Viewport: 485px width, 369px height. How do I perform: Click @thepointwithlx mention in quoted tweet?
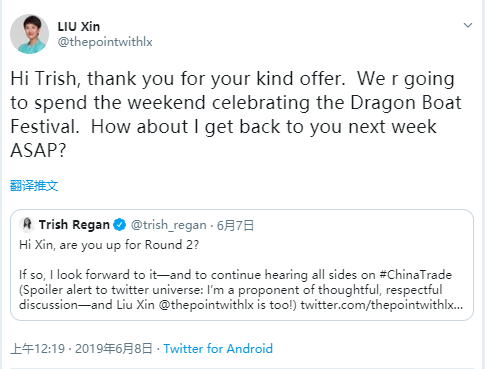click(x=206, y=305)
